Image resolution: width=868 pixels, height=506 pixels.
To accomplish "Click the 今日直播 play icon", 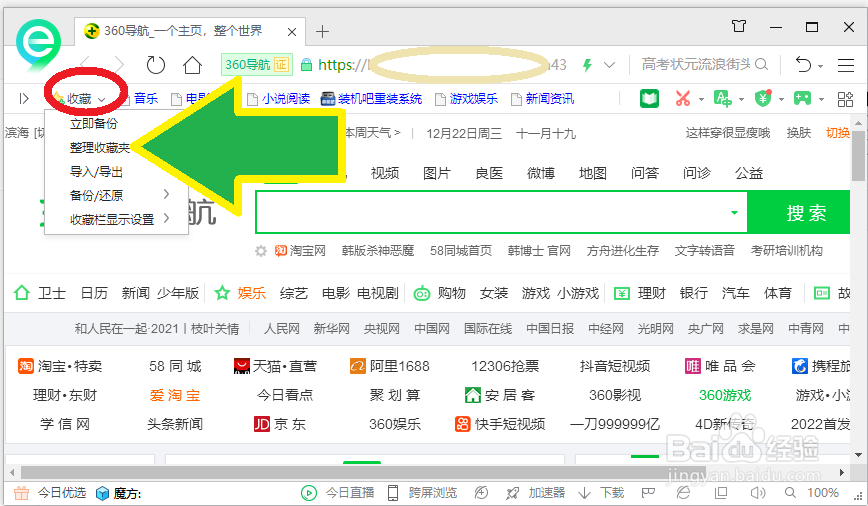I will pyautogui.click(x=308, y=493).
